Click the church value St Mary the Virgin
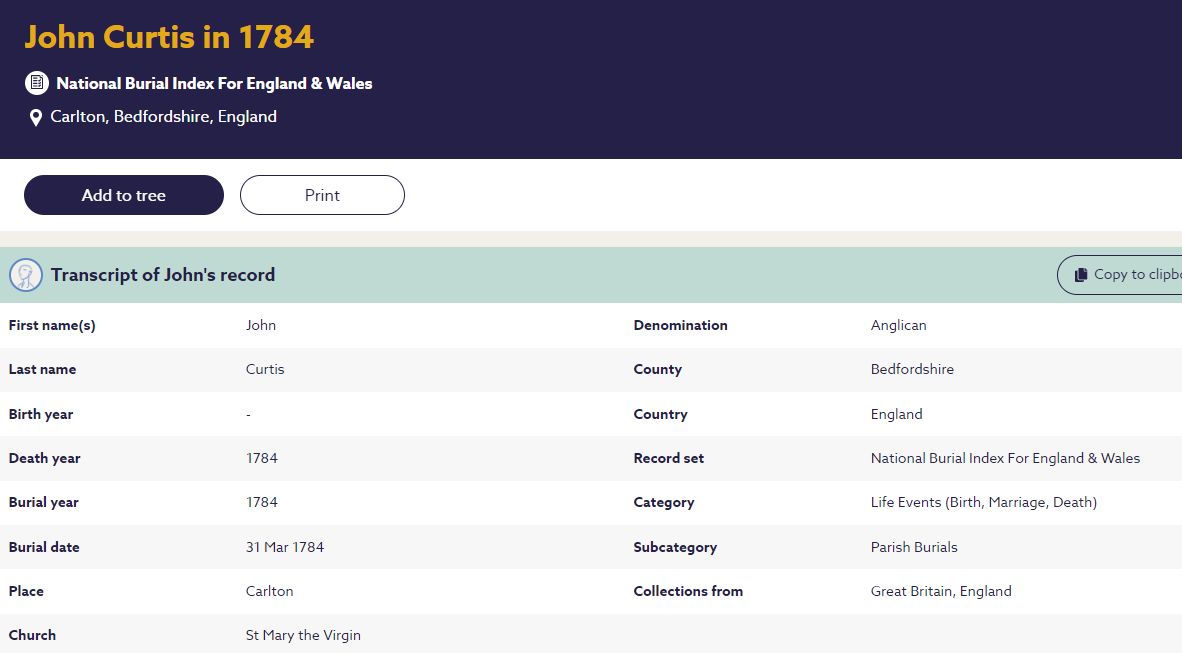Image resolution: width=1182 pixels, height=653 pixels. pos(303,635)
